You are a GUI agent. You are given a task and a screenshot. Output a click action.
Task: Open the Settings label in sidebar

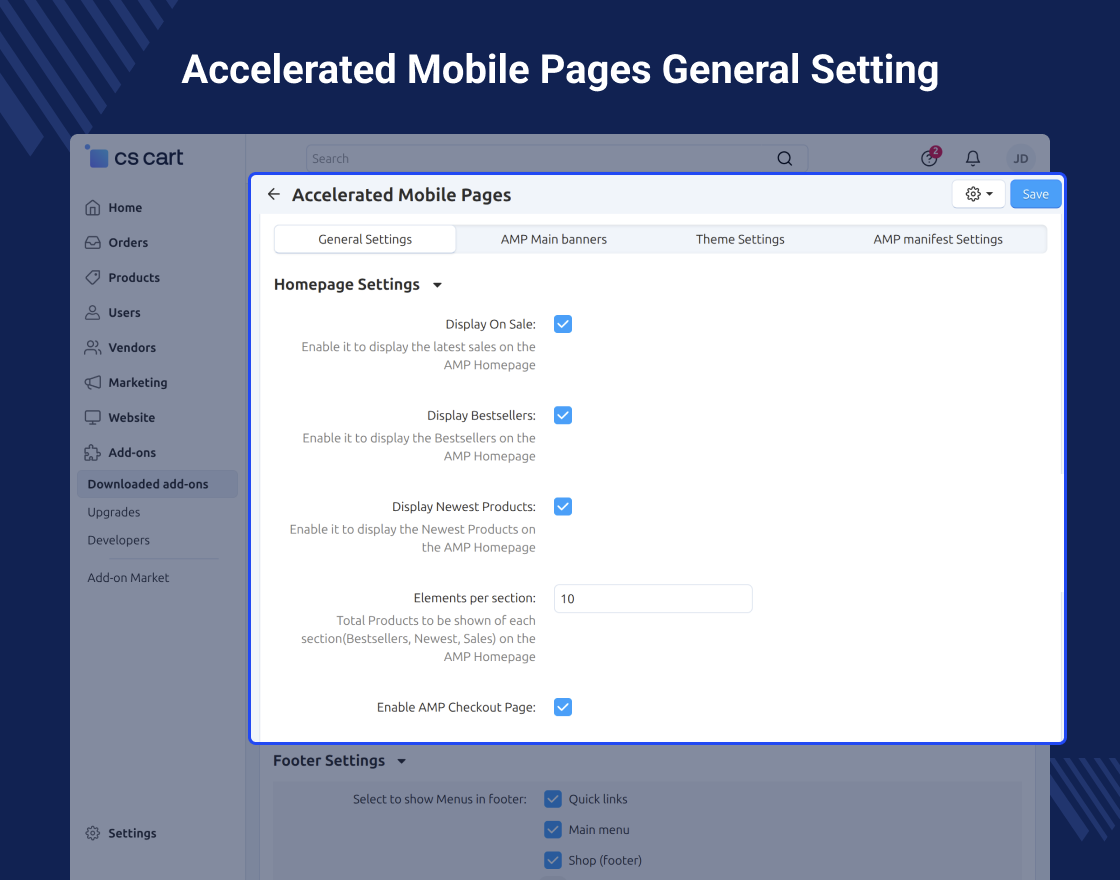pos(132,834)
